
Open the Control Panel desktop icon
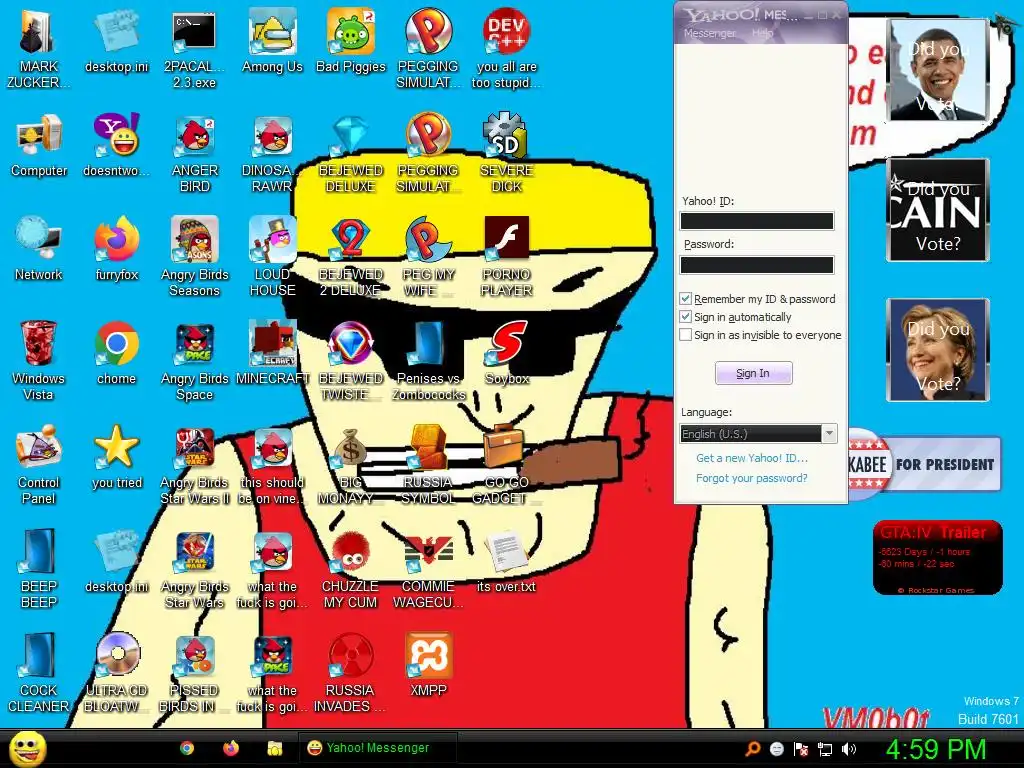coord(39,464)
